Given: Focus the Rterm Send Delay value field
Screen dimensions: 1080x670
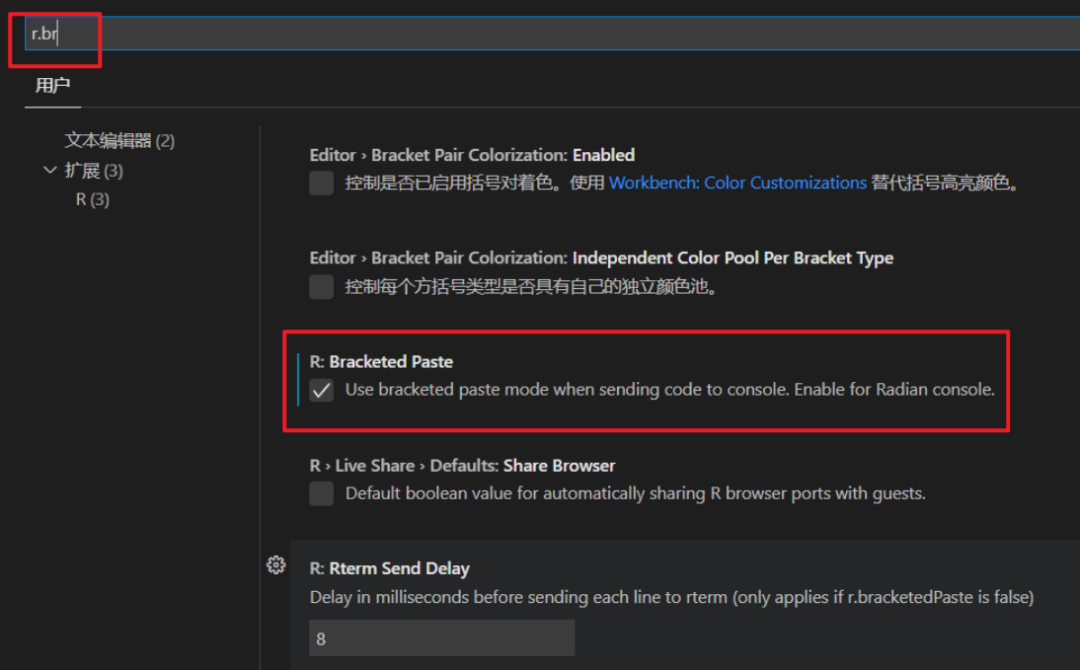Looking at the screenshot, I should pos(441,638).
